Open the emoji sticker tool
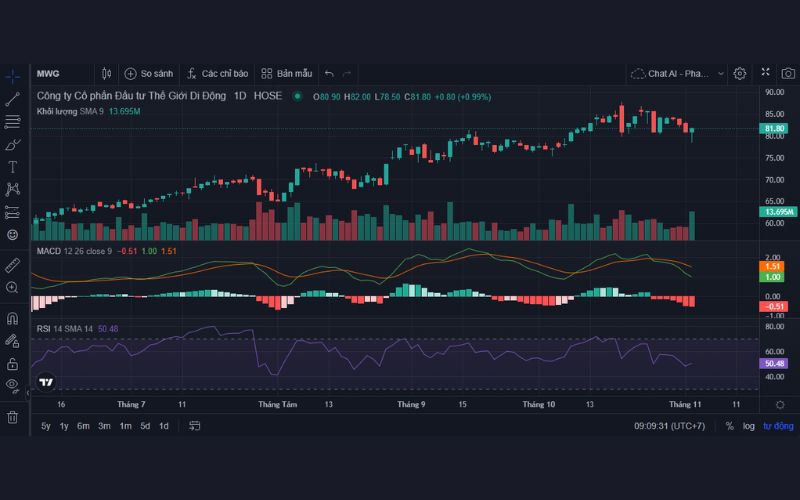Viewport: 800px width, 500px height. (x=12, y=234)
